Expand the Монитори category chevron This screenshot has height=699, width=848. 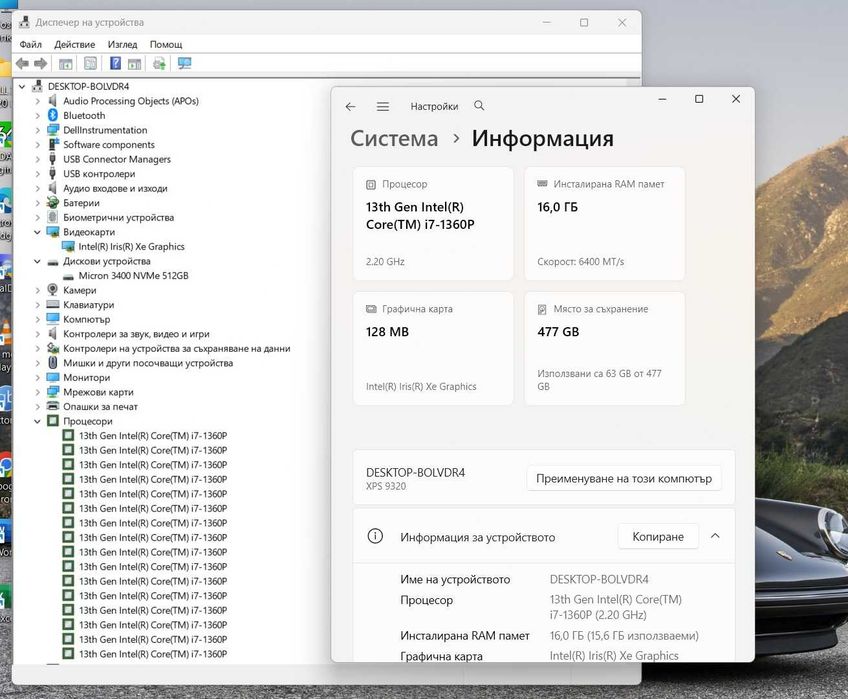(37, 378)
